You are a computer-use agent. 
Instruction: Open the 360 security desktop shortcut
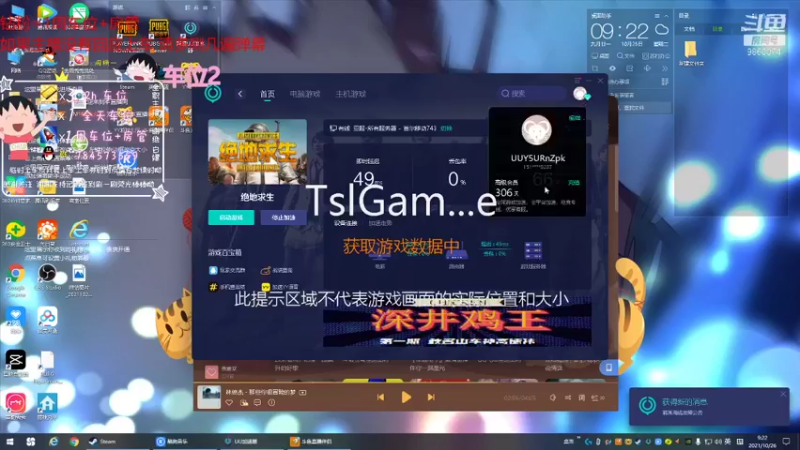coord(15,234)
